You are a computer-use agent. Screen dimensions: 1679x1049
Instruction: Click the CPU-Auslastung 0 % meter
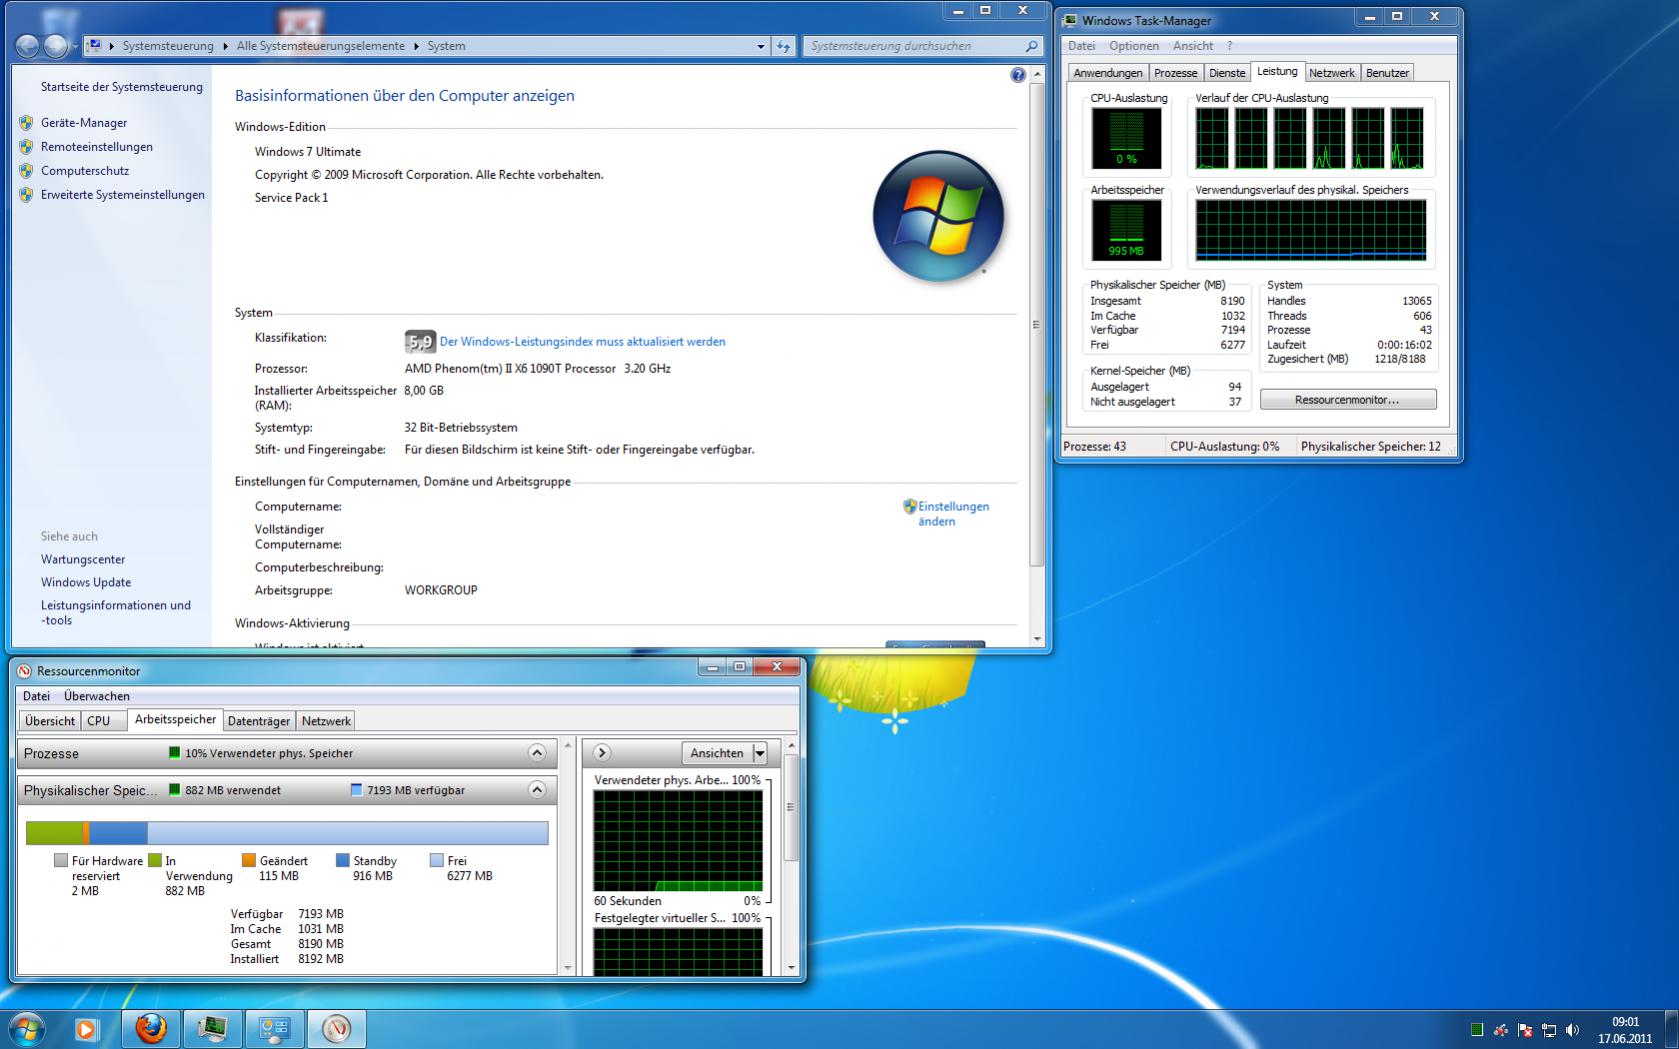(1126, 138)
